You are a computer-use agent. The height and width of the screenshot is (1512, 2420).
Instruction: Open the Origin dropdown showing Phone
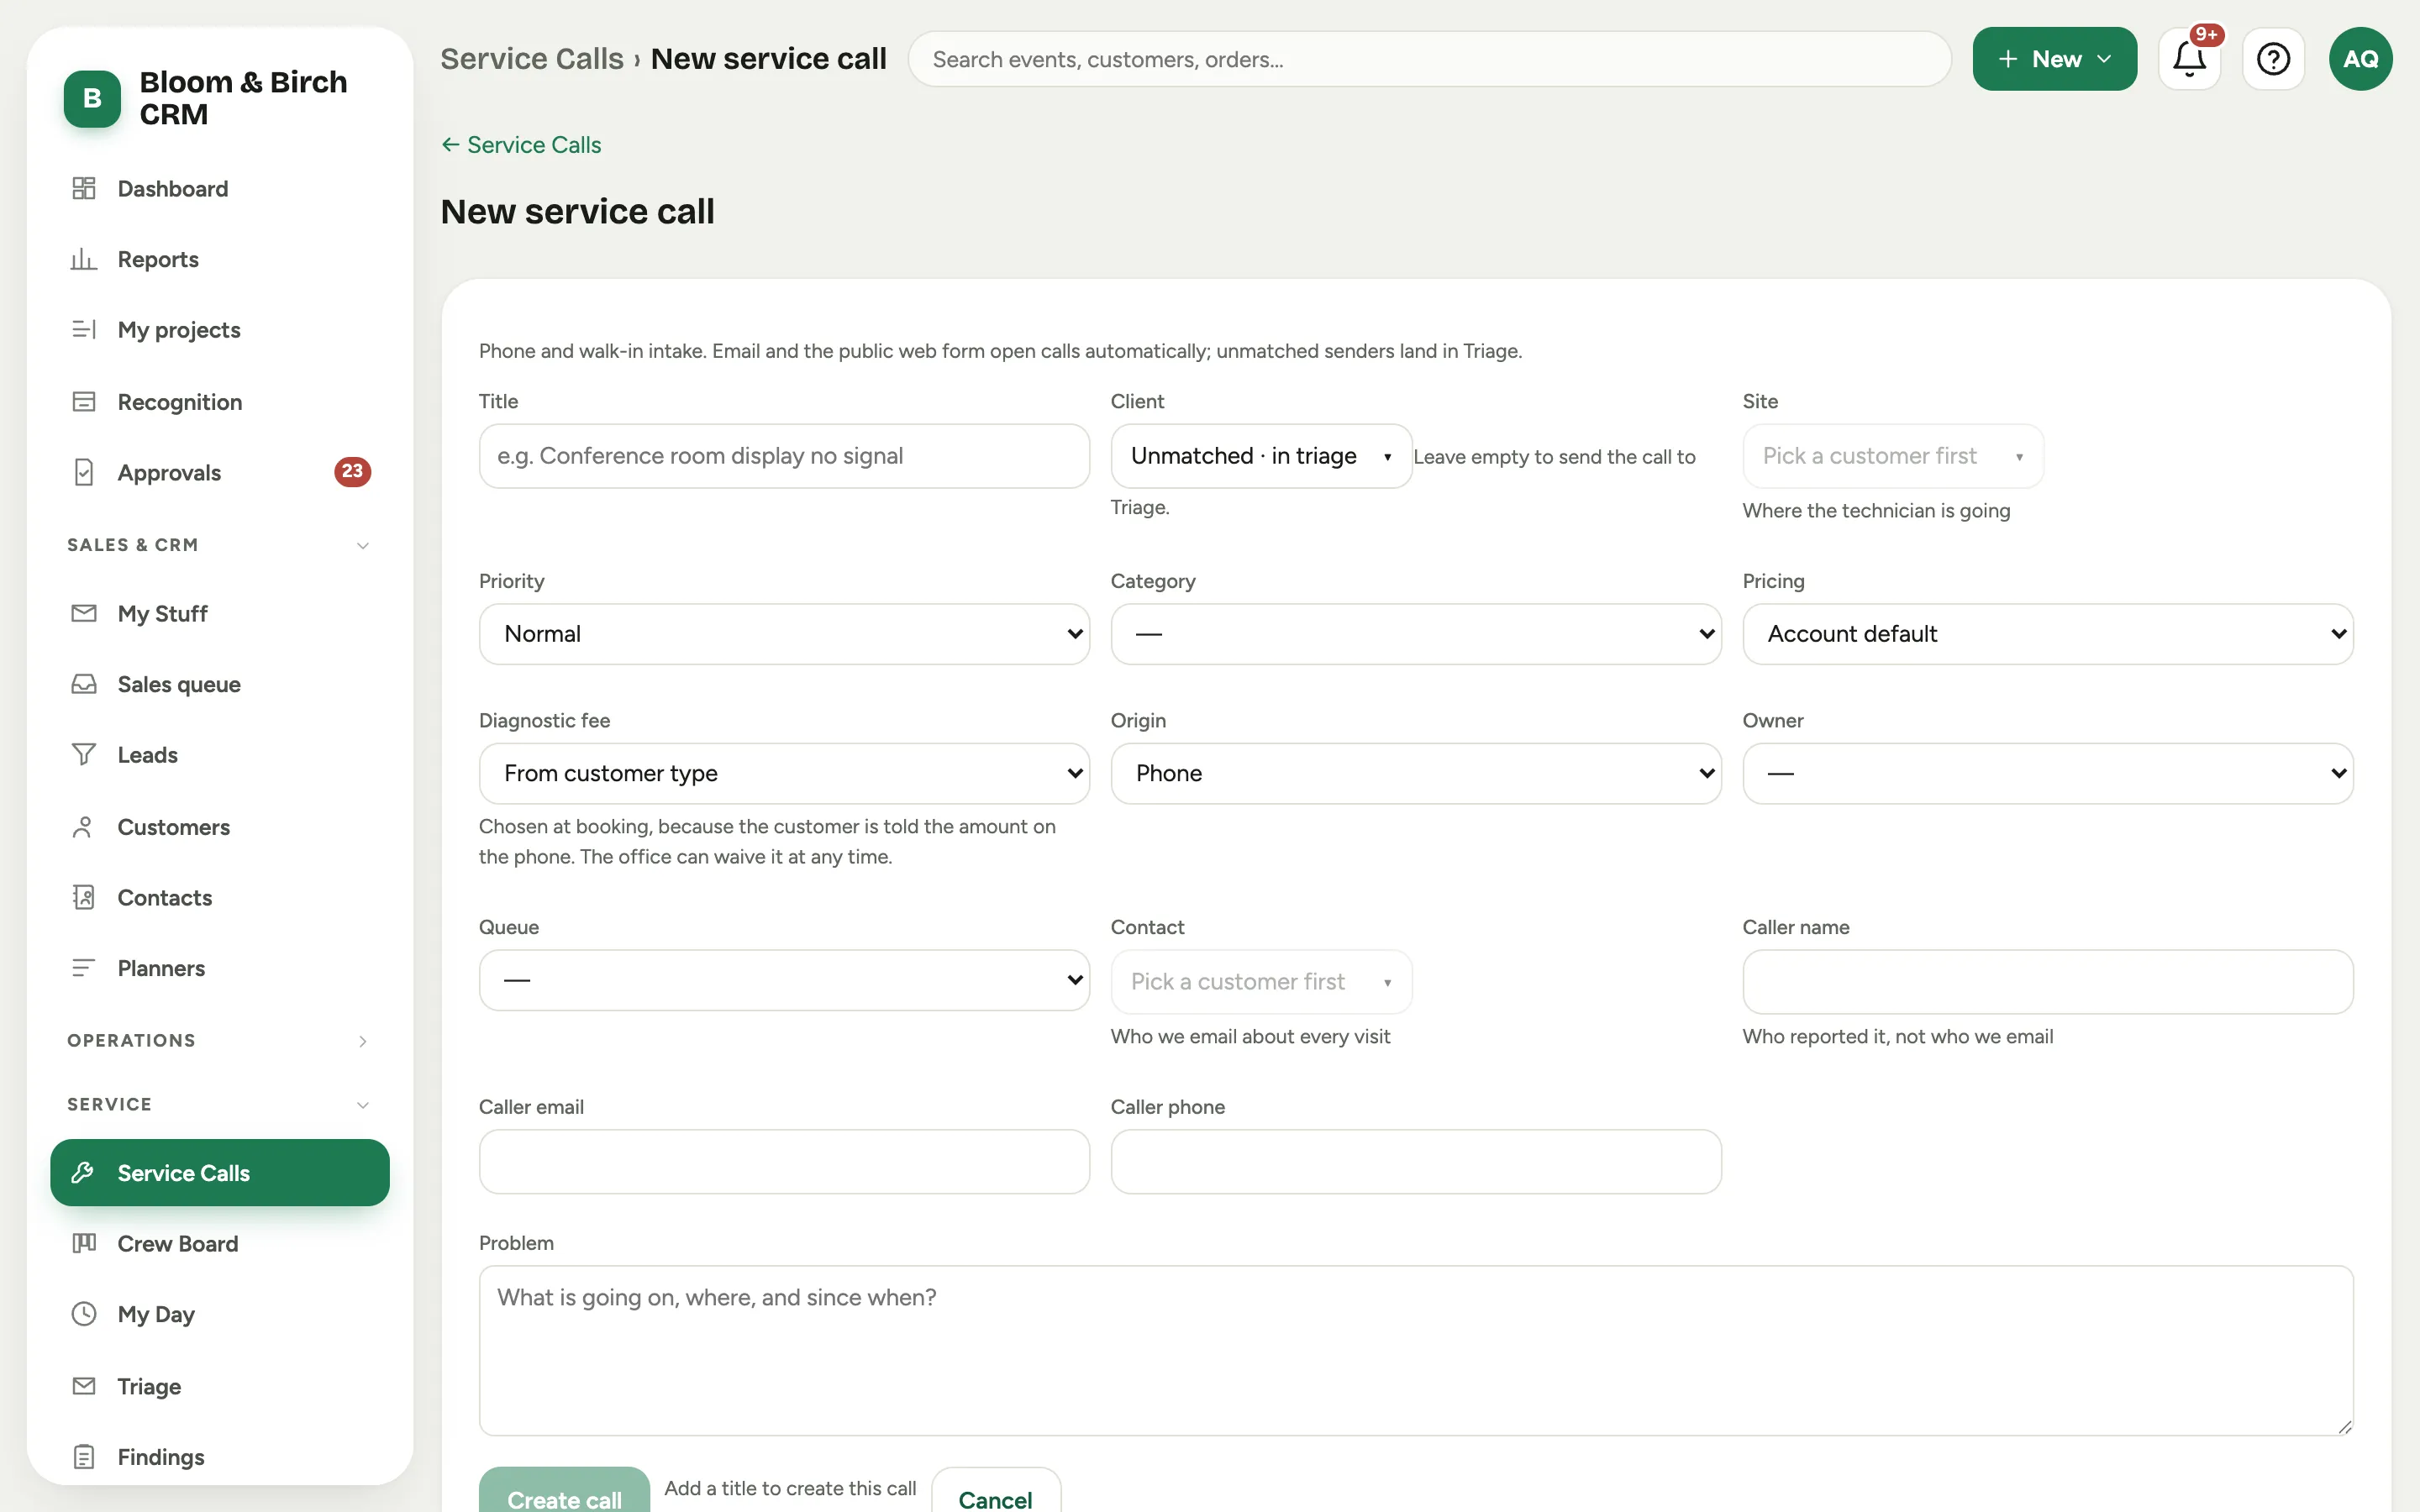pos(1416,773)
